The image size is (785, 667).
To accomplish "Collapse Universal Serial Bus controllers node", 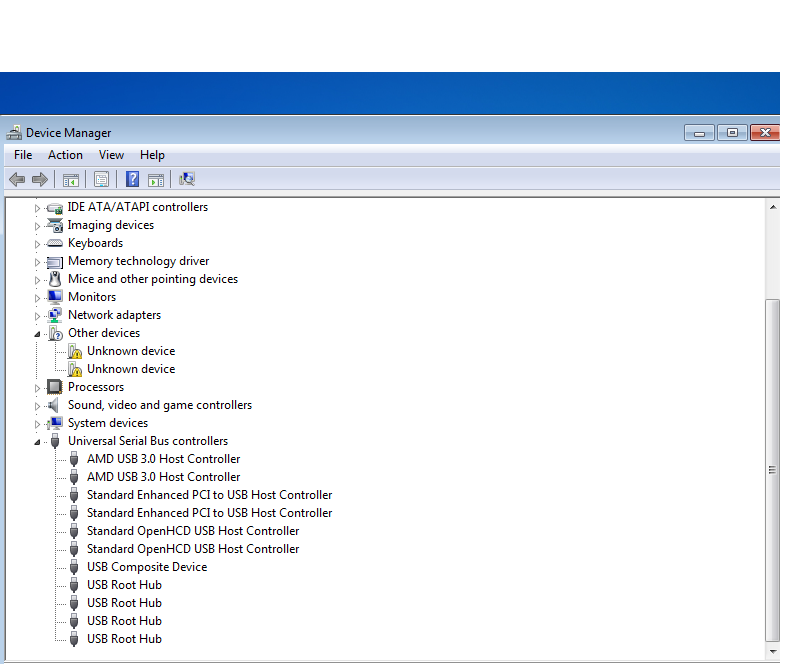I will click(x=37, y=442).
